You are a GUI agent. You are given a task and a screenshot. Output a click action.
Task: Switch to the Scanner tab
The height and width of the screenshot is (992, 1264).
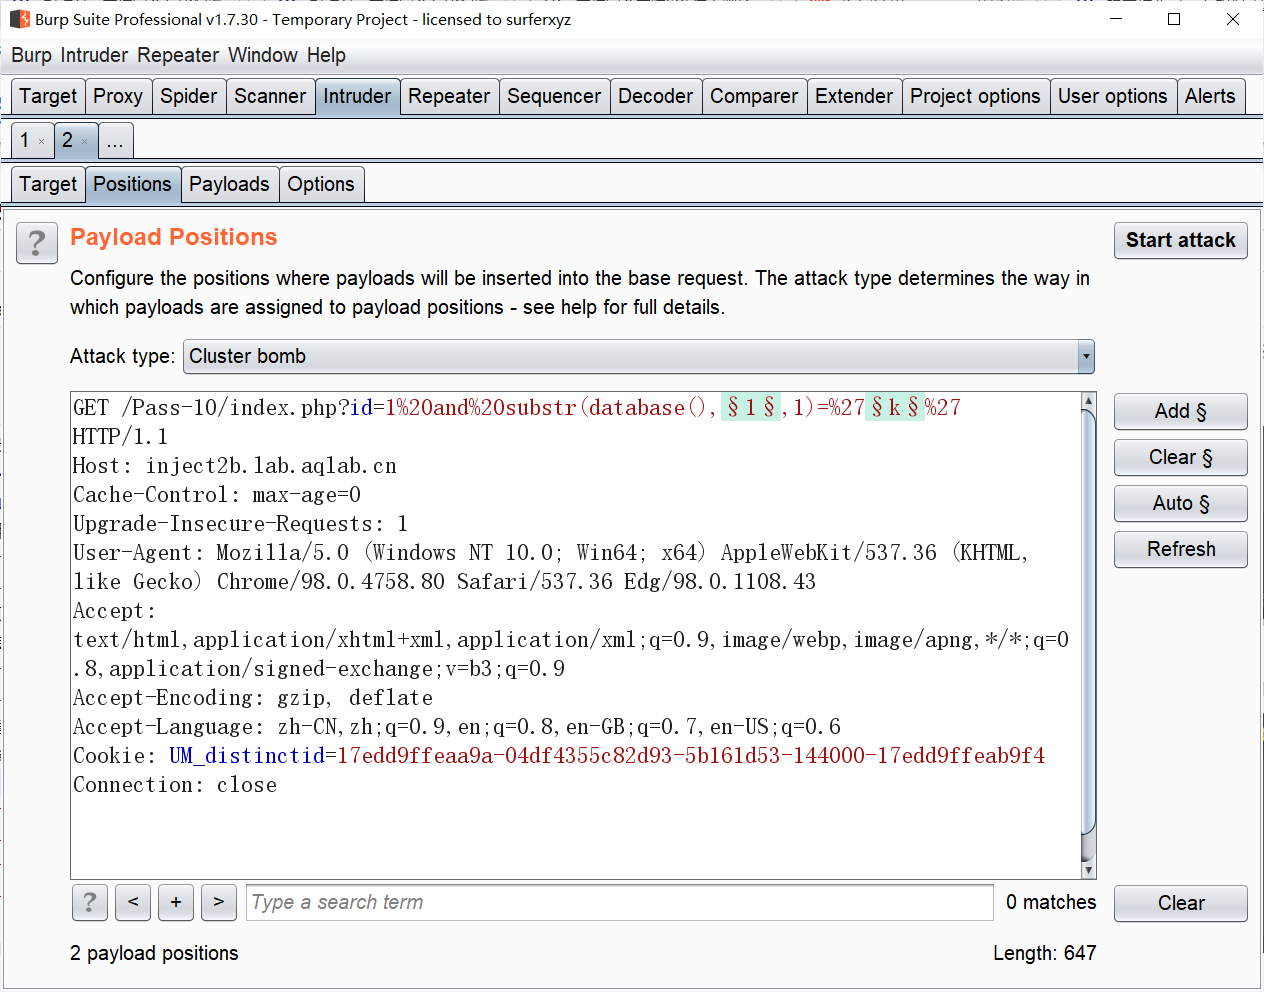(270, 96)
